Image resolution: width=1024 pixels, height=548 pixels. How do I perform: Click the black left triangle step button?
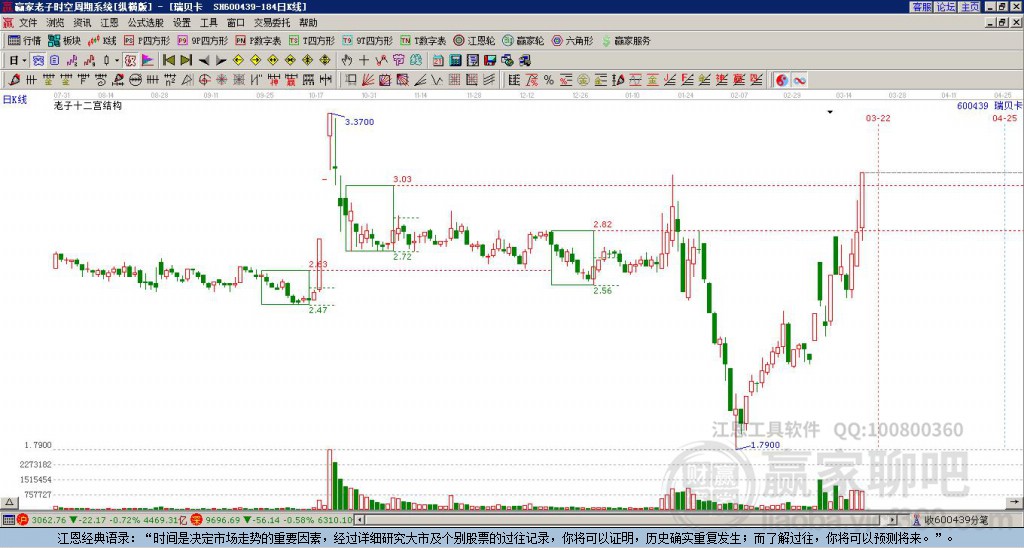pyautogui.click(x=204, y=60)
